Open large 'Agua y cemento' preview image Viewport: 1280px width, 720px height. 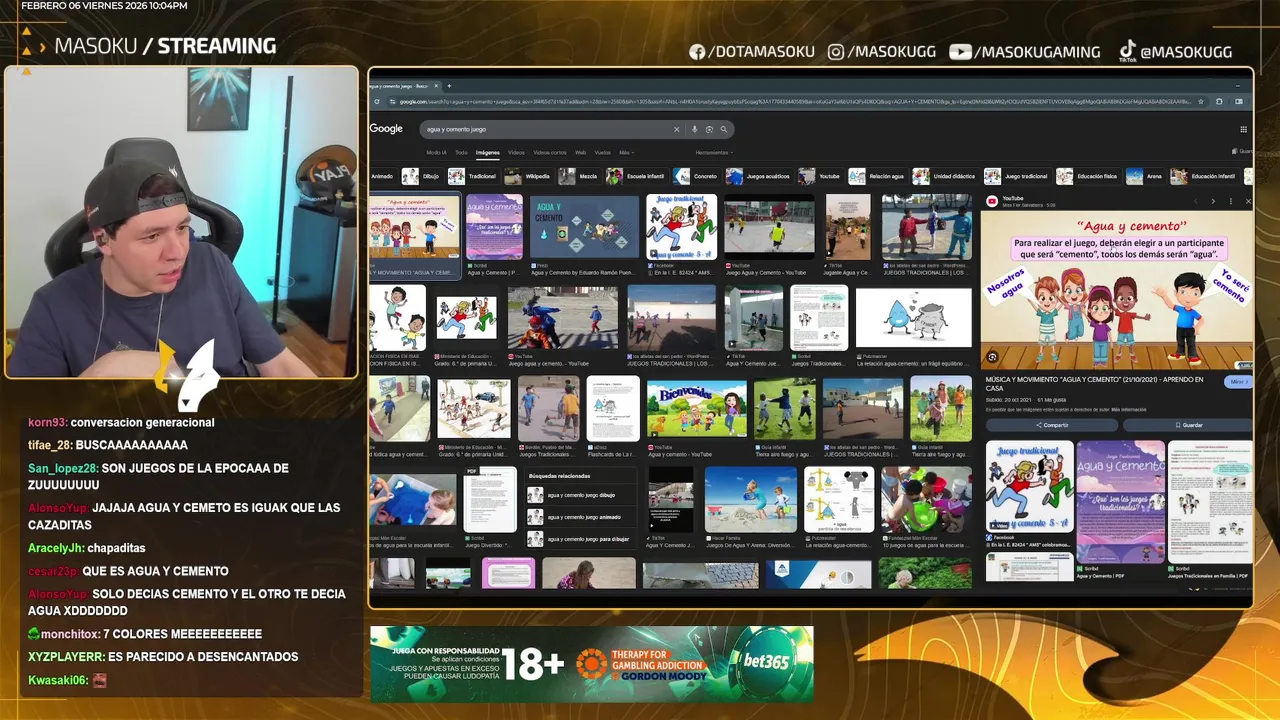click(1116, 290)
